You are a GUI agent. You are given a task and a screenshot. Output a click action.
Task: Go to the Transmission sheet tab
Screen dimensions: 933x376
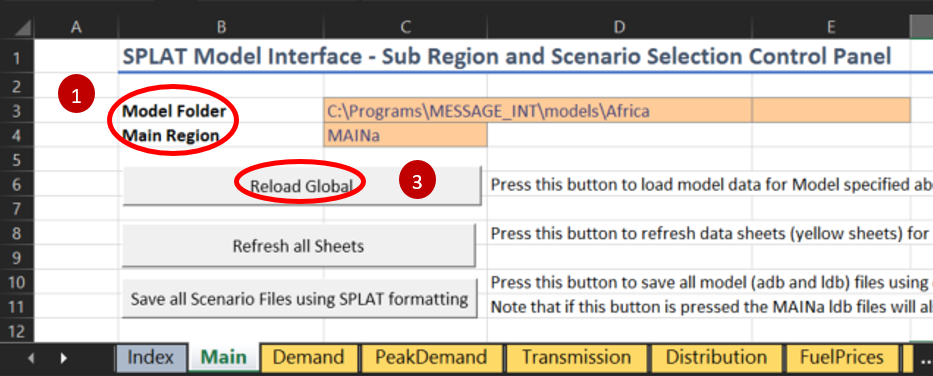(x=576, y=358)
